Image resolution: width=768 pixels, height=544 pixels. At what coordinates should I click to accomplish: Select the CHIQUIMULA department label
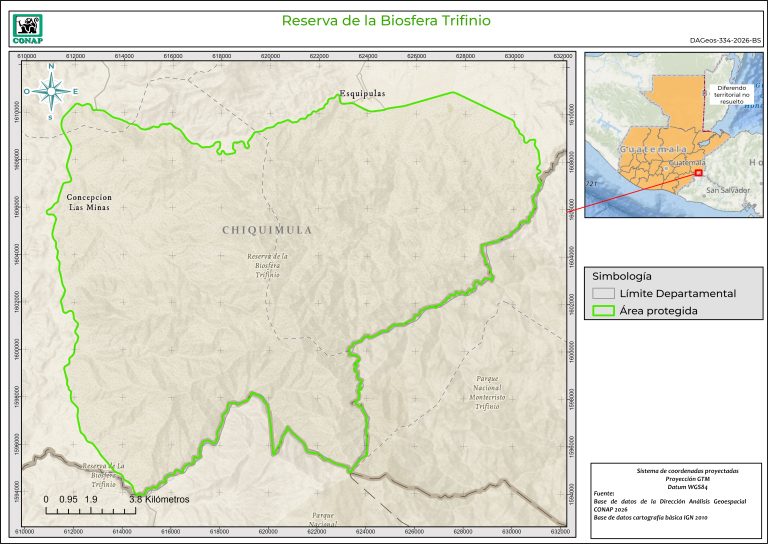(x=267, y=230)
